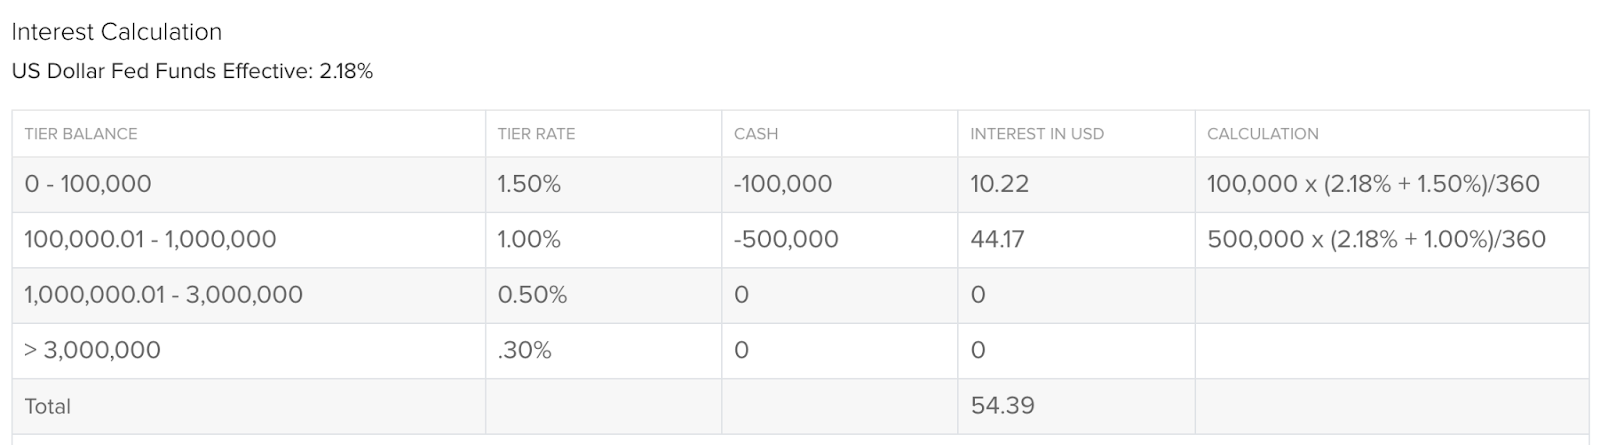Screen dimensions: 1600x445
Task: Click the 54.39 total interest value
Action: 1002,406
